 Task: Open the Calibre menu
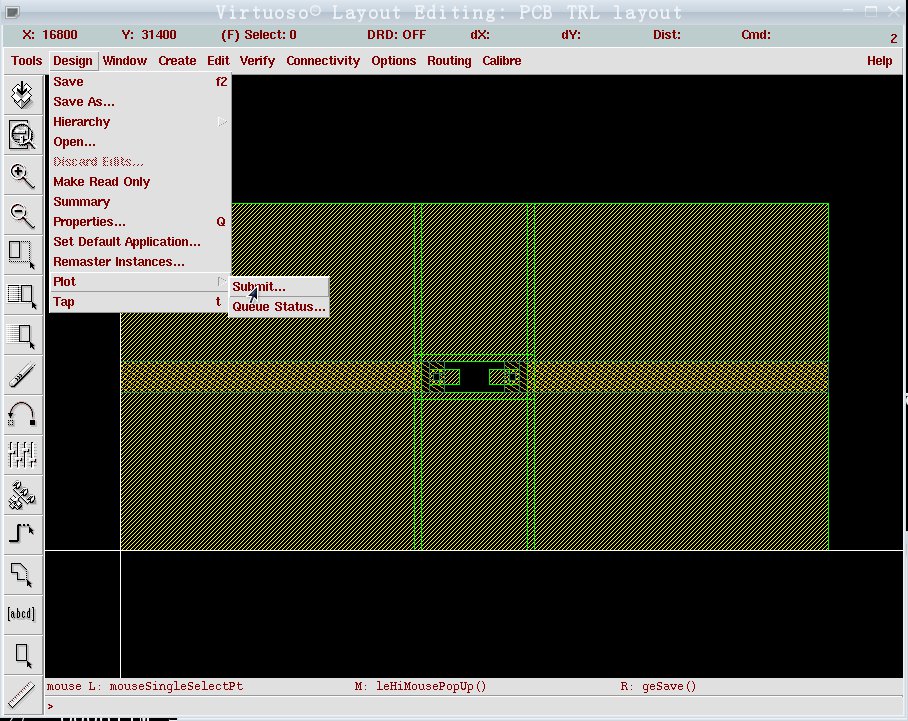point(501,61)
